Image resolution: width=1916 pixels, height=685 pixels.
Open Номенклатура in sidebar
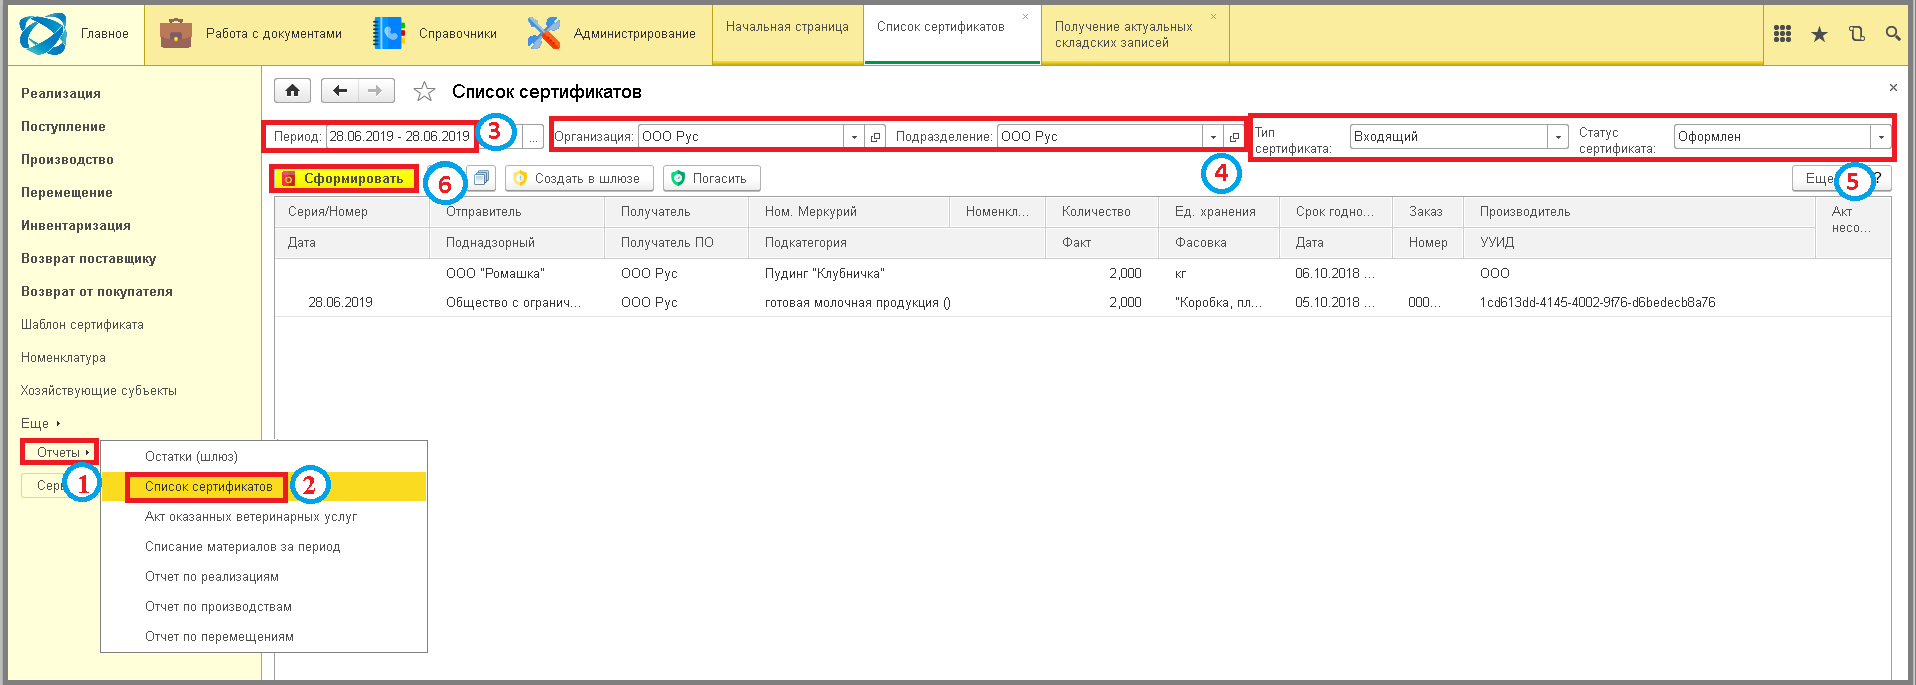[x=63, y=358]
